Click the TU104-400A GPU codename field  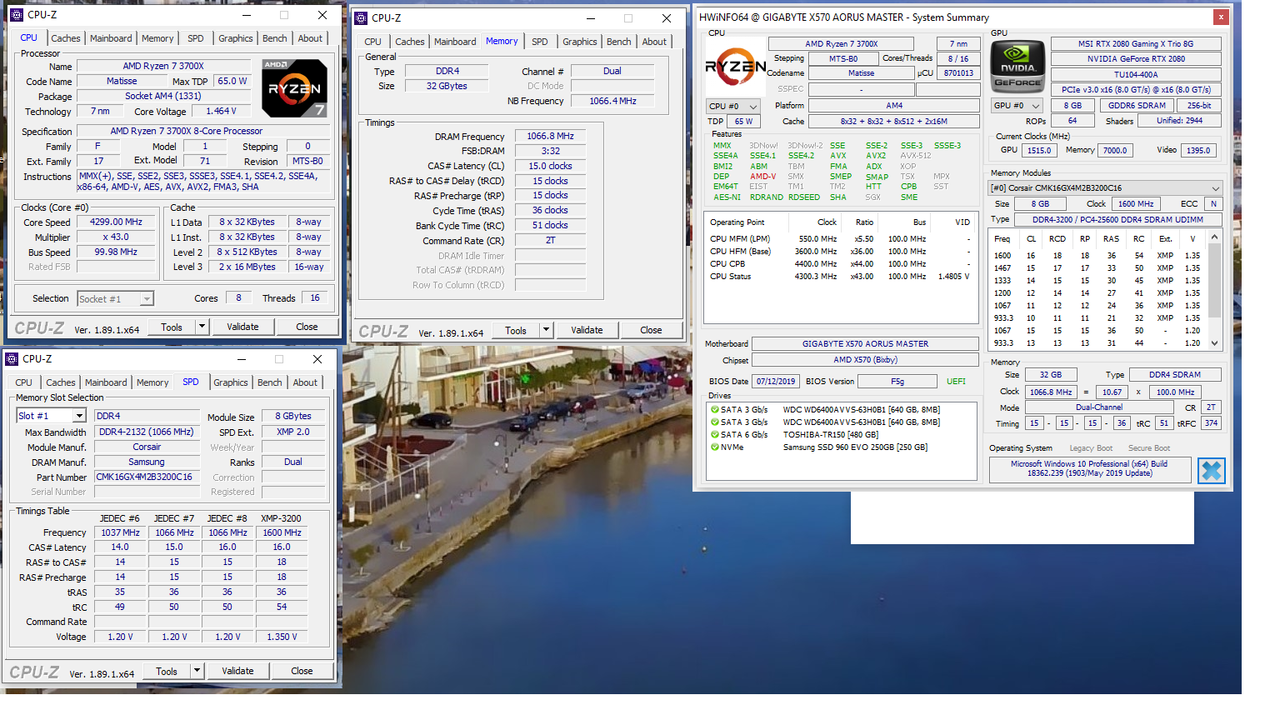point(1136,74)
